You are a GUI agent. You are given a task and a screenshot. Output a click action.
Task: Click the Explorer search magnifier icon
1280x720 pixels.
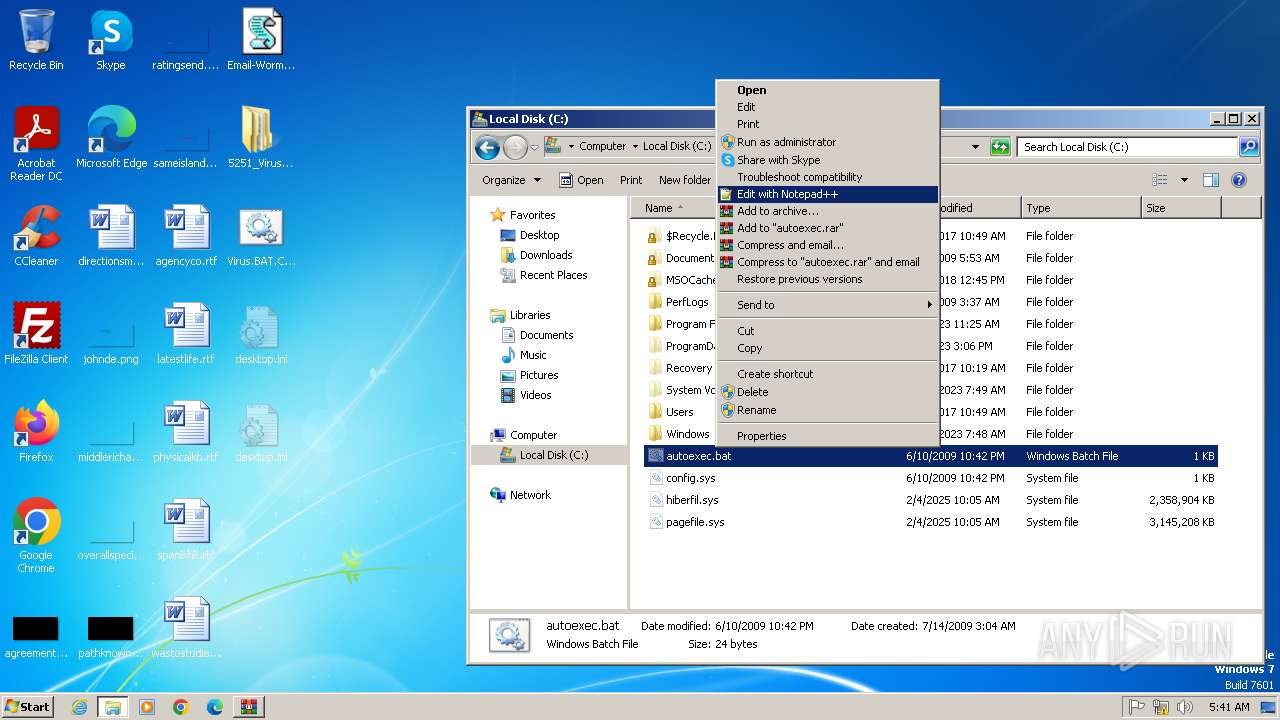click(1249, 147)
